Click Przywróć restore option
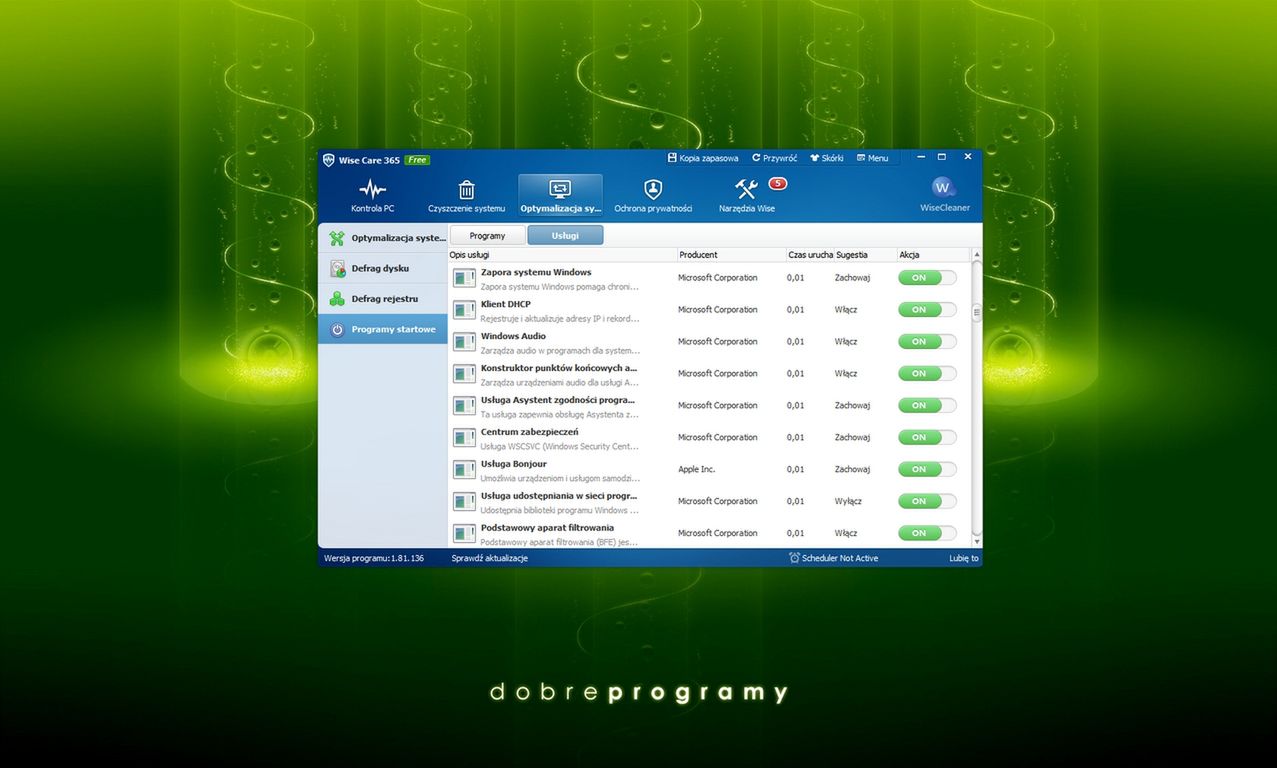 774,158
